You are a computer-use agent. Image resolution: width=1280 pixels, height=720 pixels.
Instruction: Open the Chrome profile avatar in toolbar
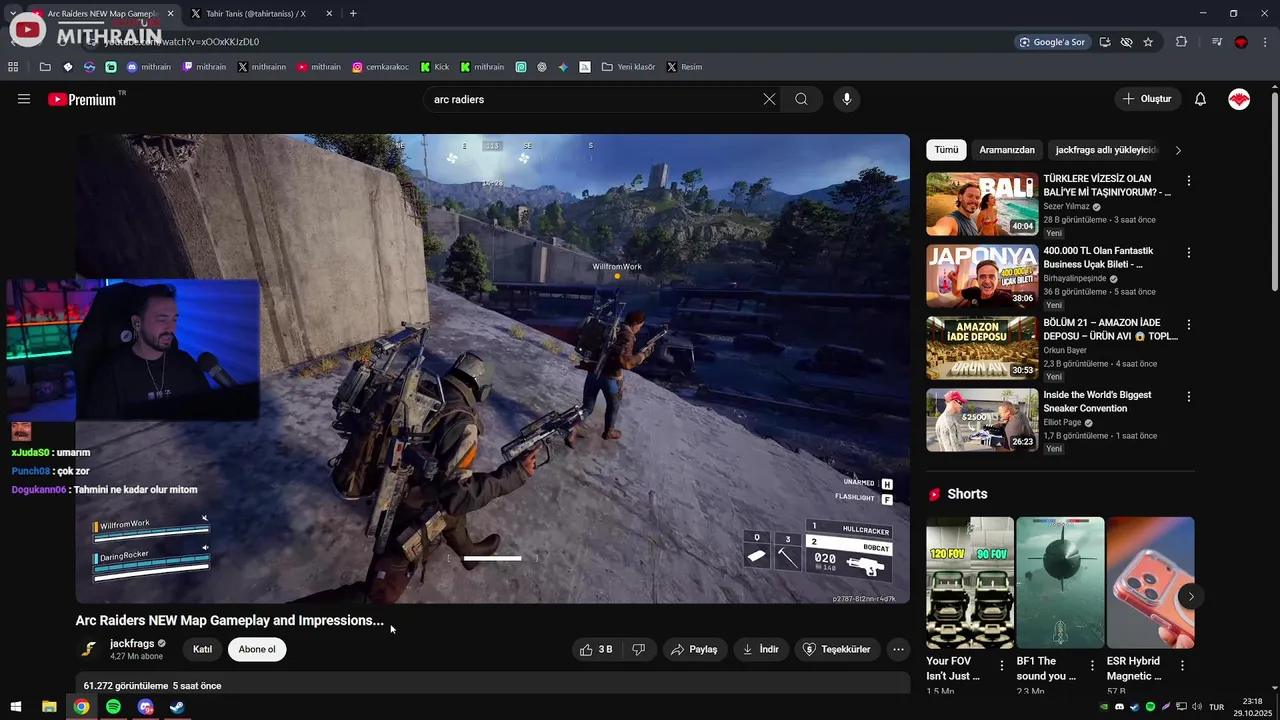coord(1241,42)
